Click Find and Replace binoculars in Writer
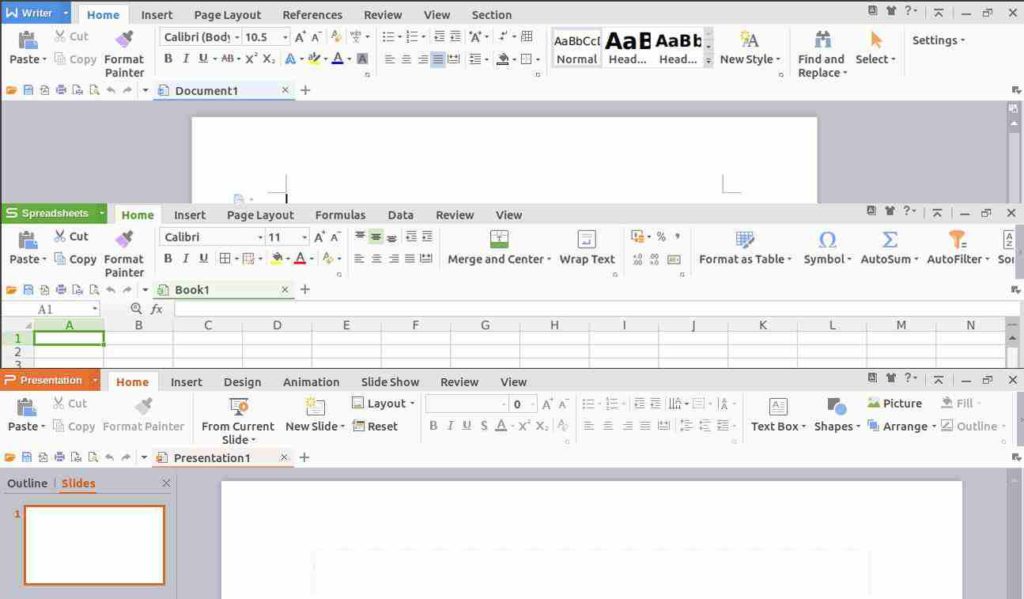Image resolution: width=1024 pixels, height=599 pixels. tap(821, 54)
